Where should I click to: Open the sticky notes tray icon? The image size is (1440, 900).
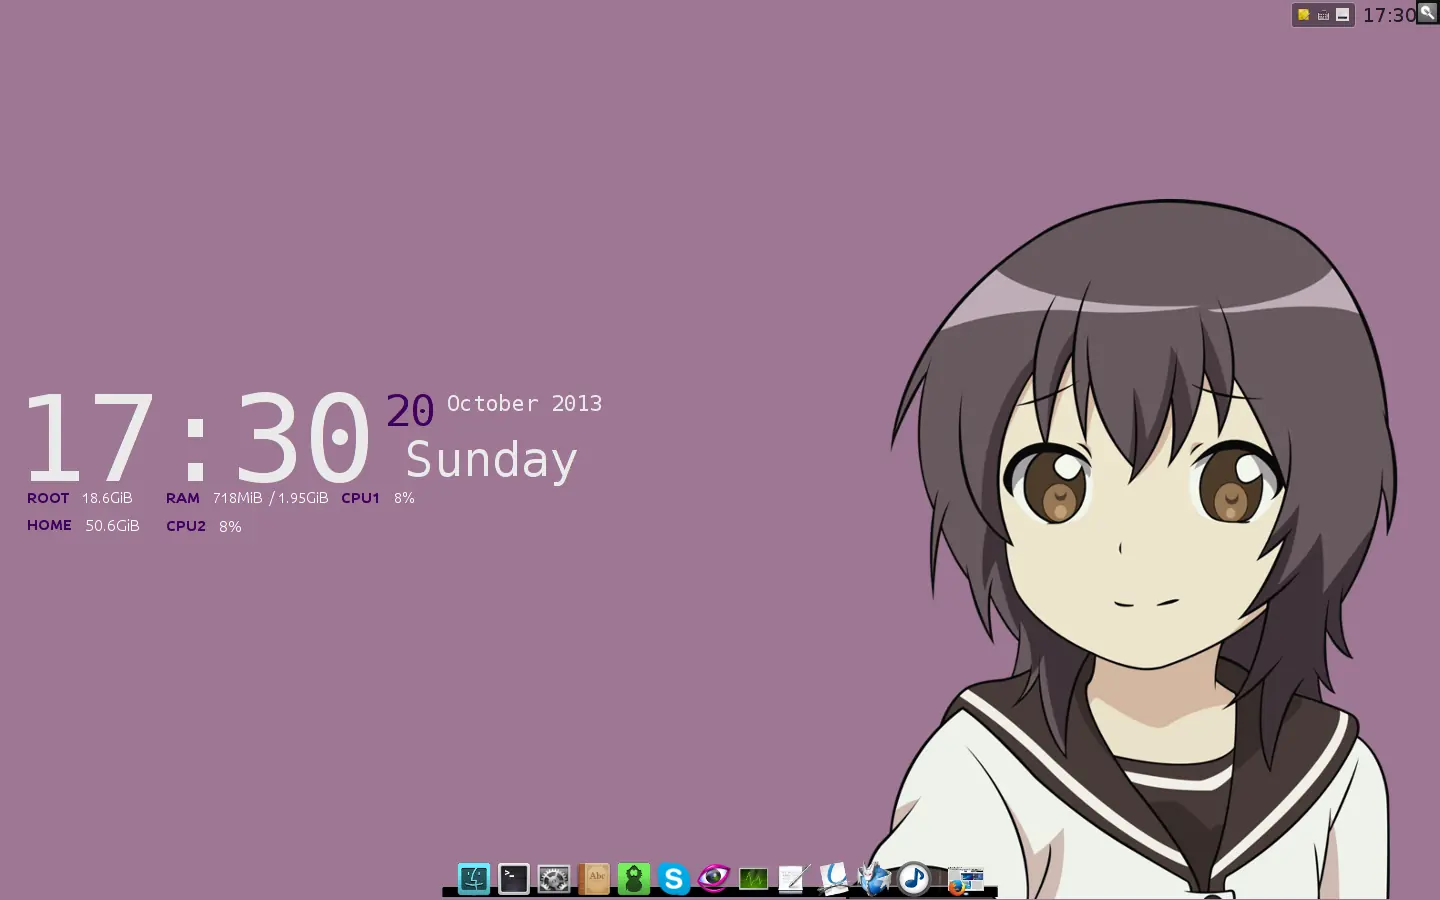pyautogui.click(x=1304, y=14)
